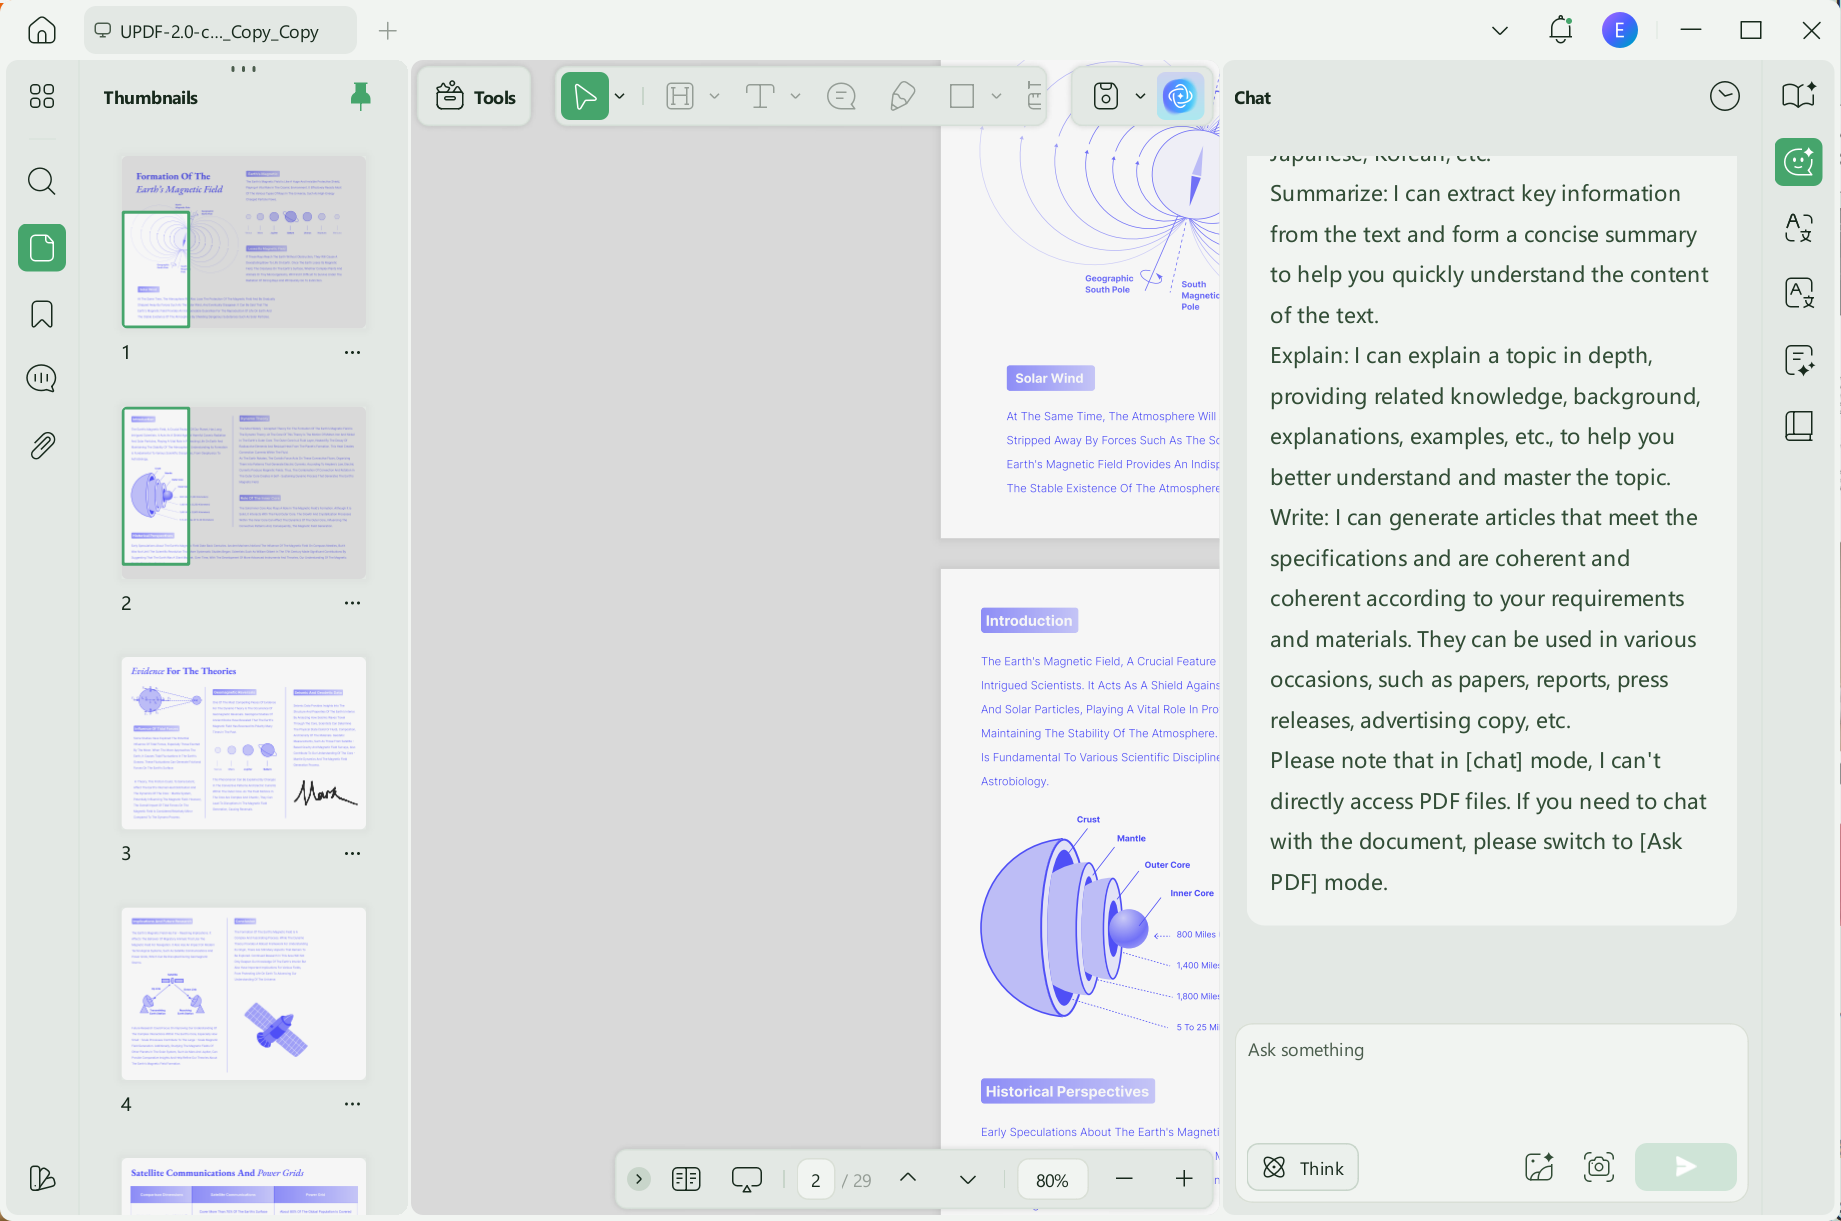Screen dimensions: 1841x1221
Task: Send the chat message
Action: coord(1686,1166)
